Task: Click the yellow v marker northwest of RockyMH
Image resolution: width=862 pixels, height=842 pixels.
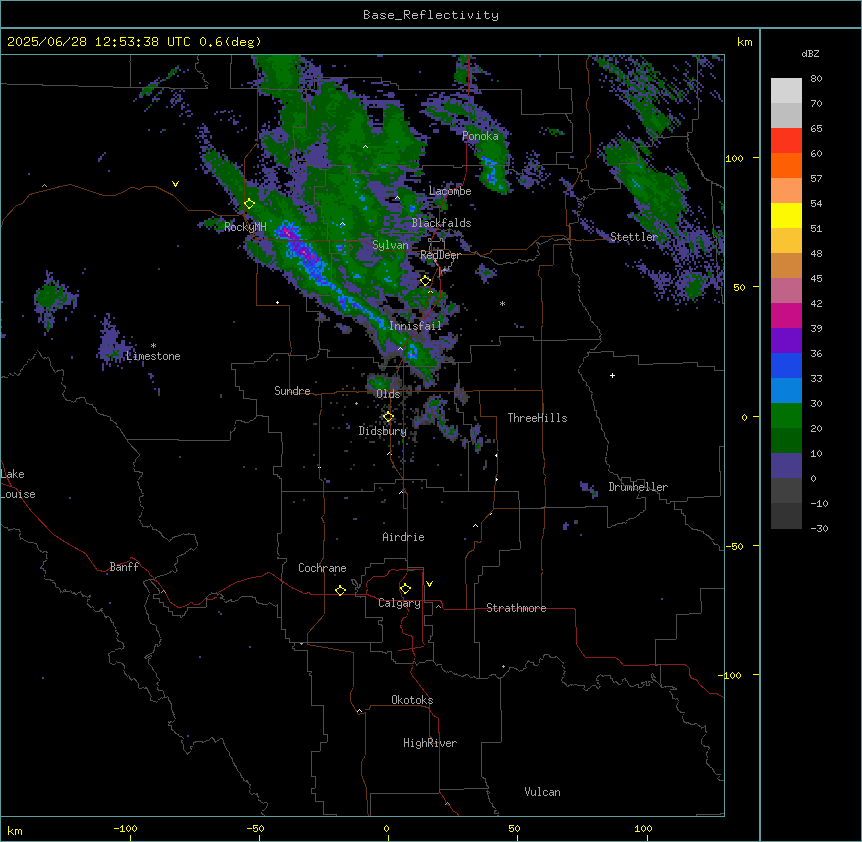Action: click(x=175, y=184)
